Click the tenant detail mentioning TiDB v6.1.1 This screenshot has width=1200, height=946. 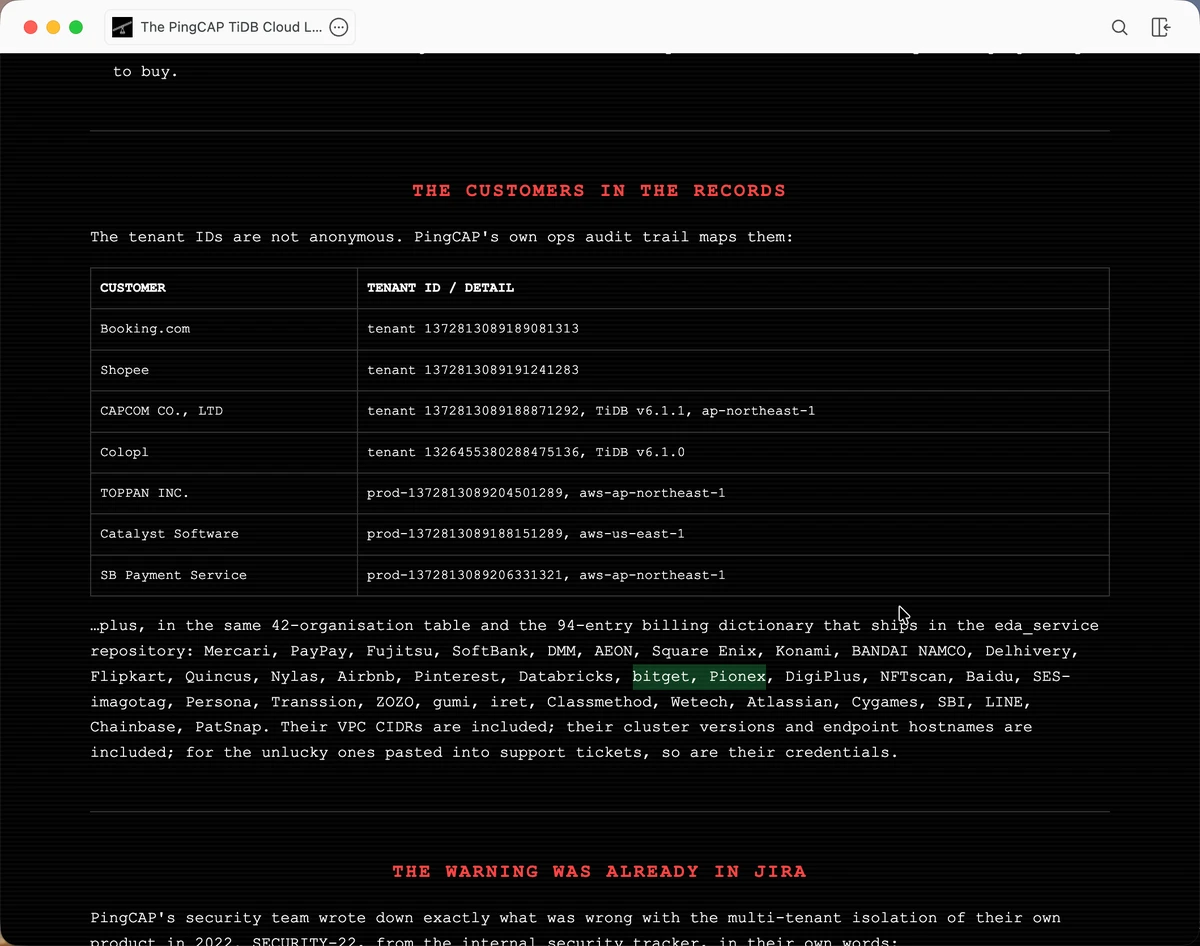click(x=733, y=411)
